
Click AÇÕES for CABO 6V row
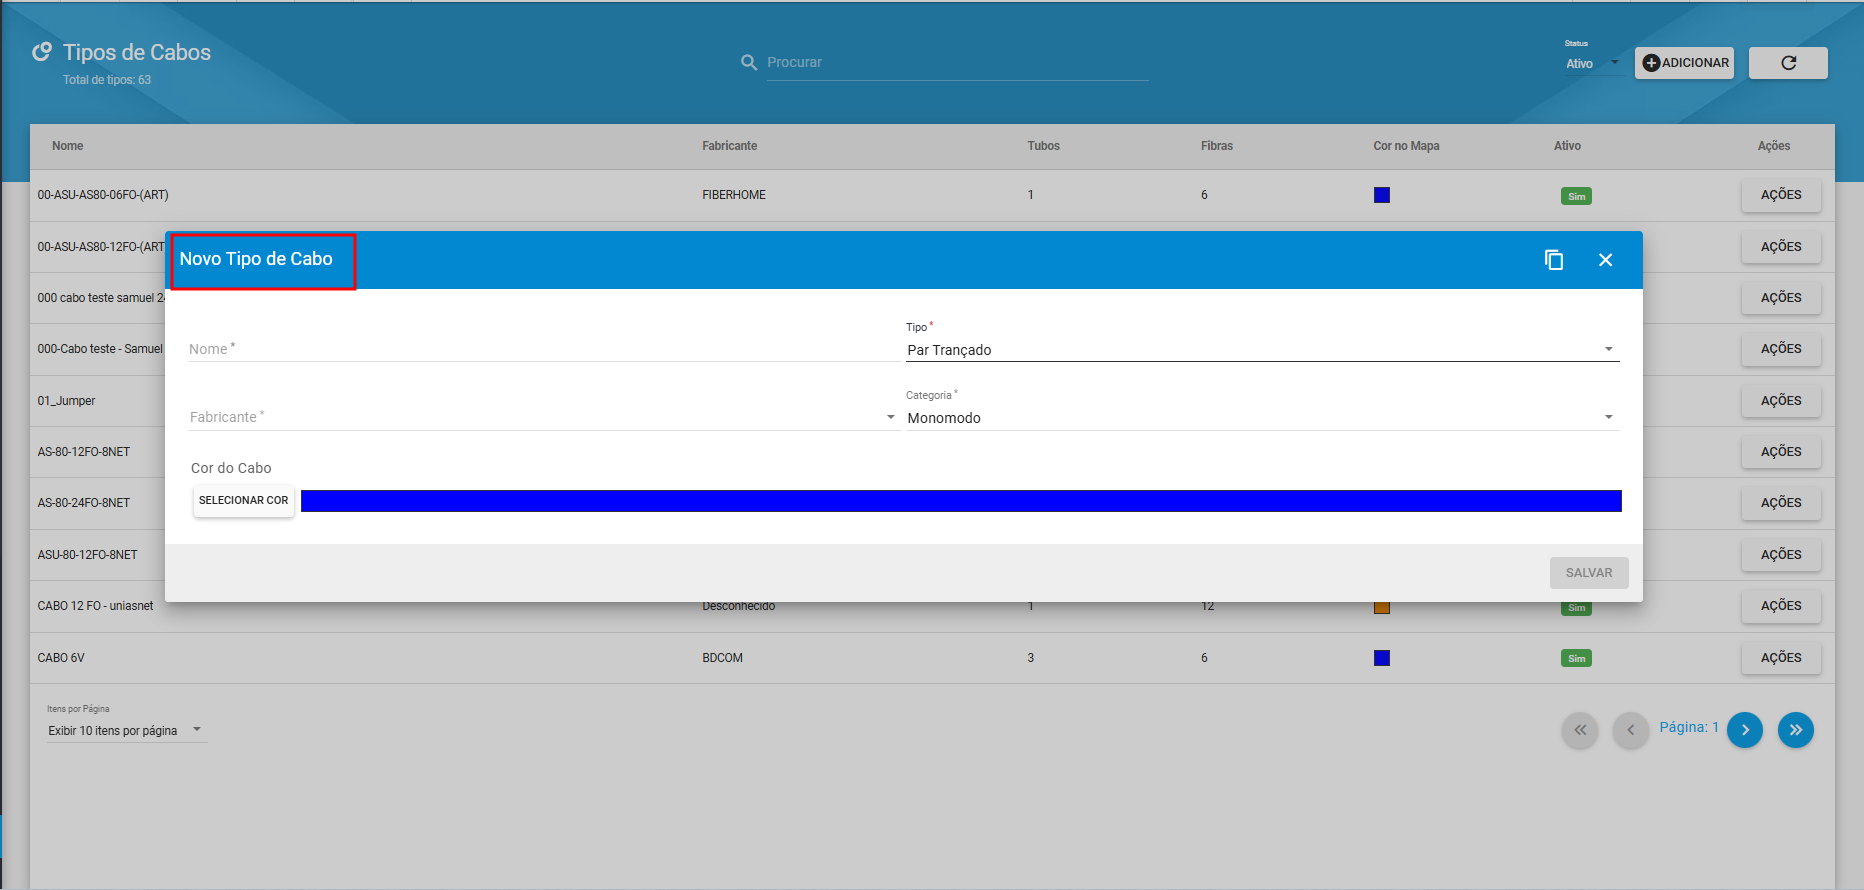[x=1781, y=658]
